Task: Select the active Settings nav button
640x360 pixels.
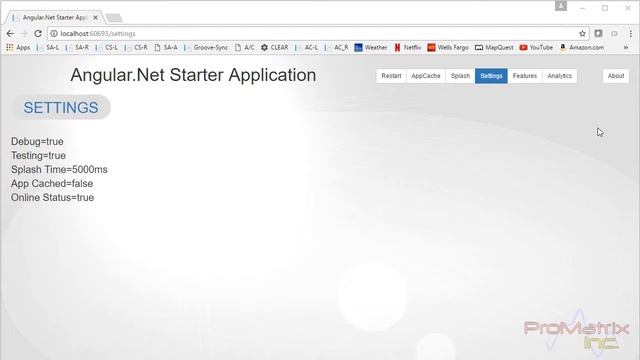Action: click(x=491, y=76)
